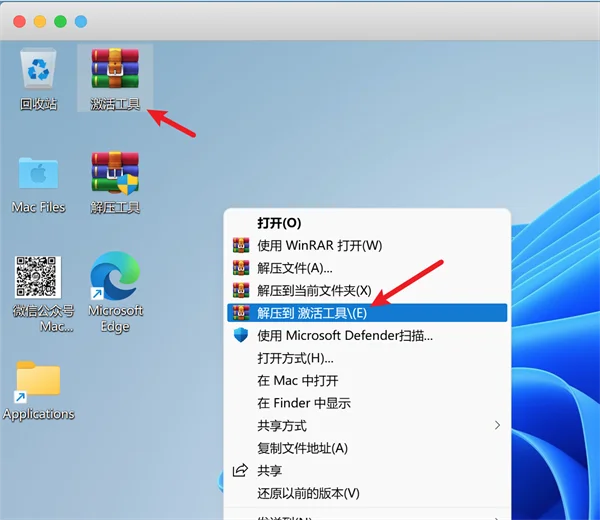Viewport: 600px width, 520px height.
Task: Maximize window with green button
Action: click(60, 21)
